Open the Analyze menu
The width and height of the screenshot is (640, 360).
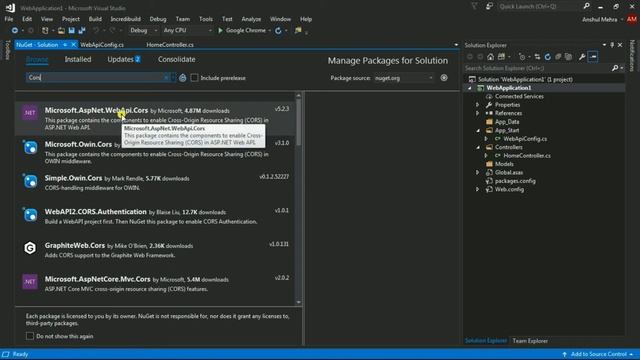click(251, 19)
